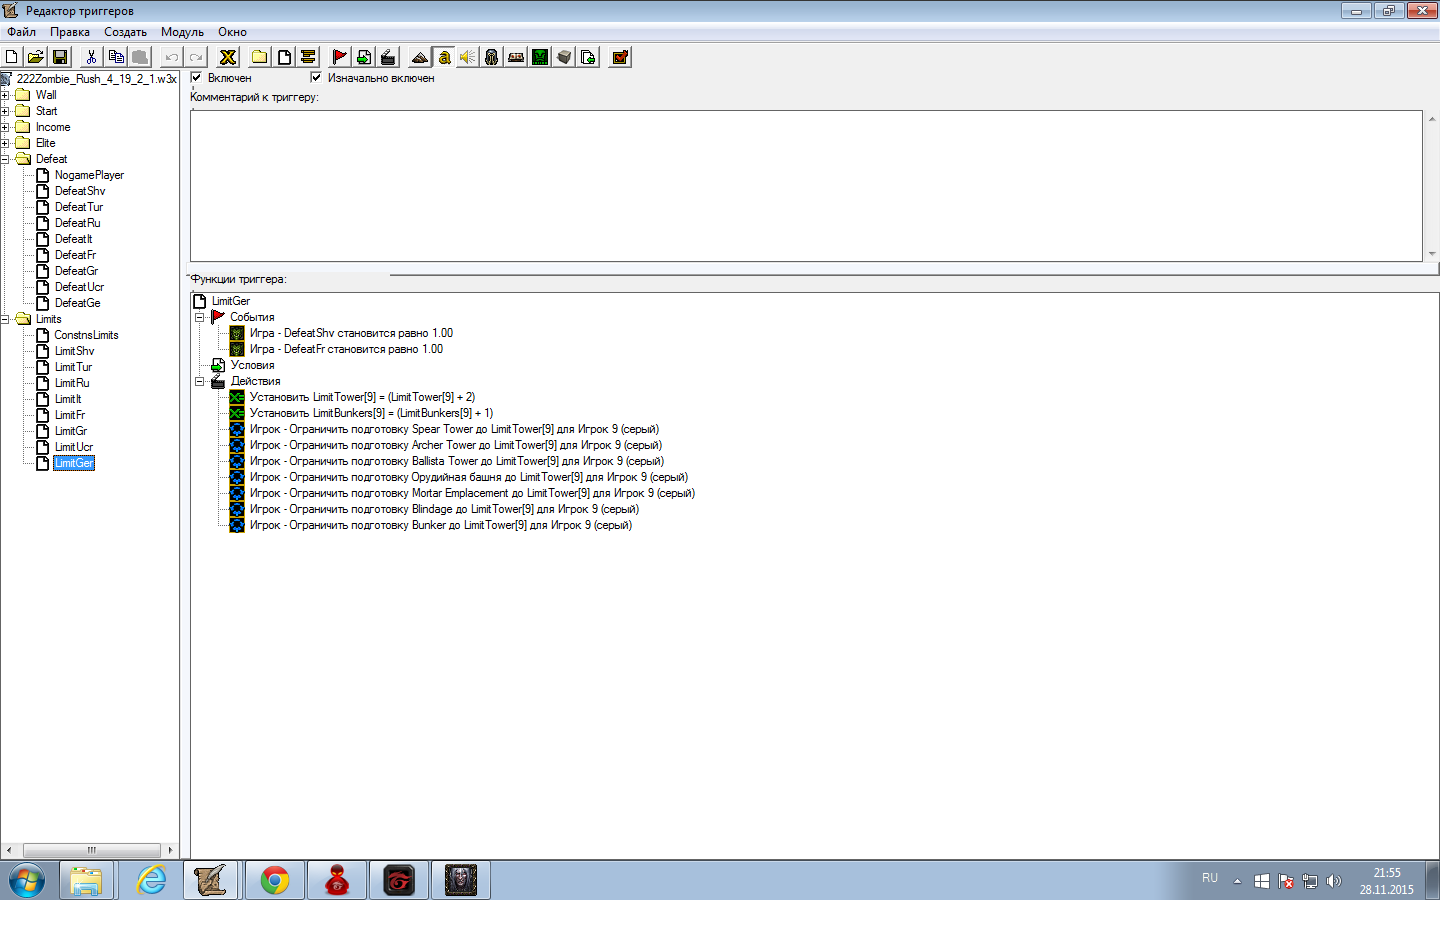Image resolution: width=1440 pixels, height=930 pixels.
Task: Copy selection with the copy icon
Action: click(x=116, y=57)
